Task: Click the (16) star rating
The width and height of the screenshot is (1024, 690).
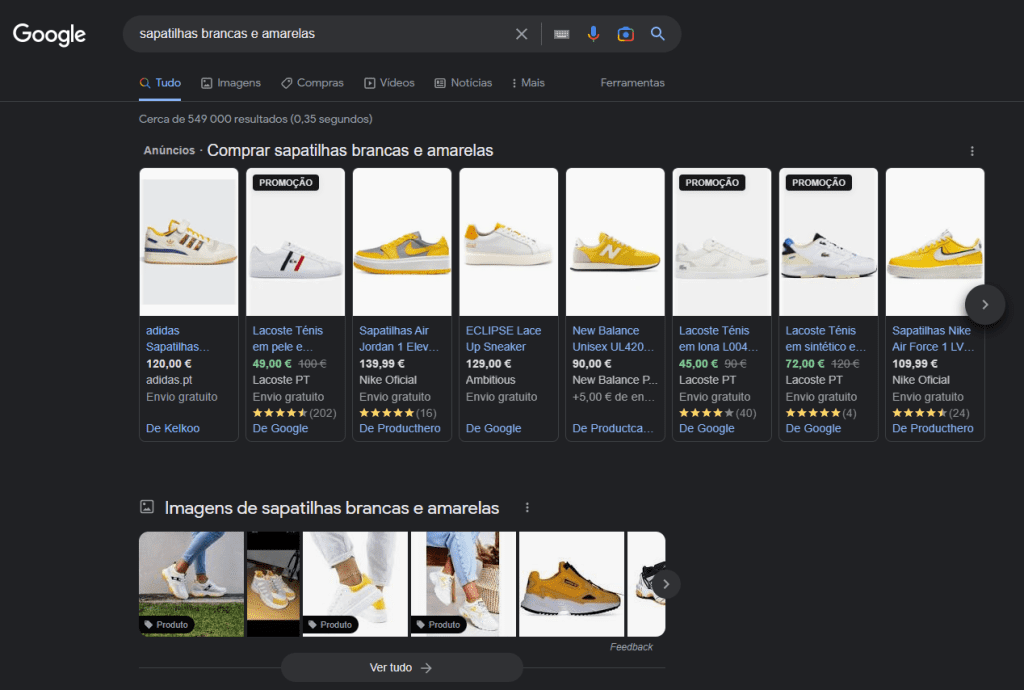Action: click(398, 413)
